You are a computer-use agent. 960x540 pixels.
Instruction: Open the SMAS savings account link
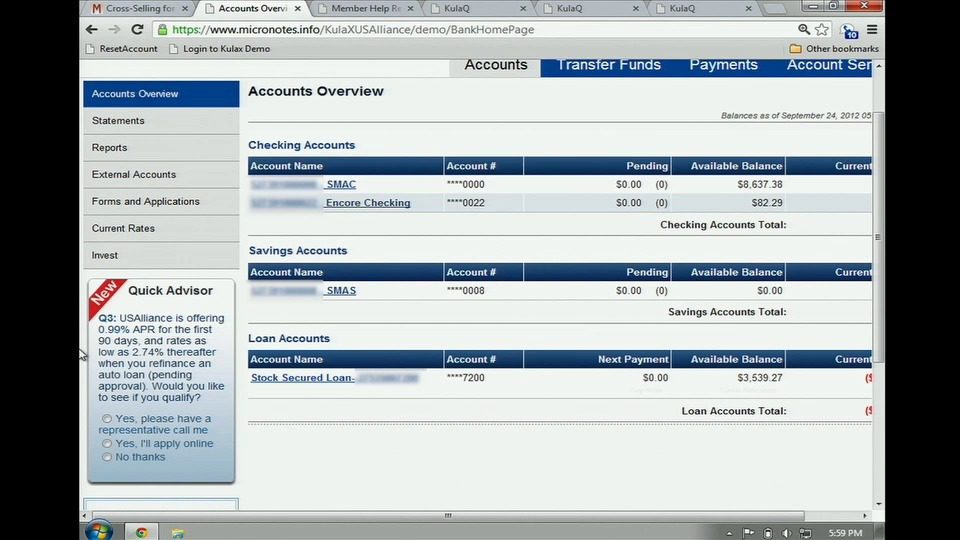click(340, 291)
